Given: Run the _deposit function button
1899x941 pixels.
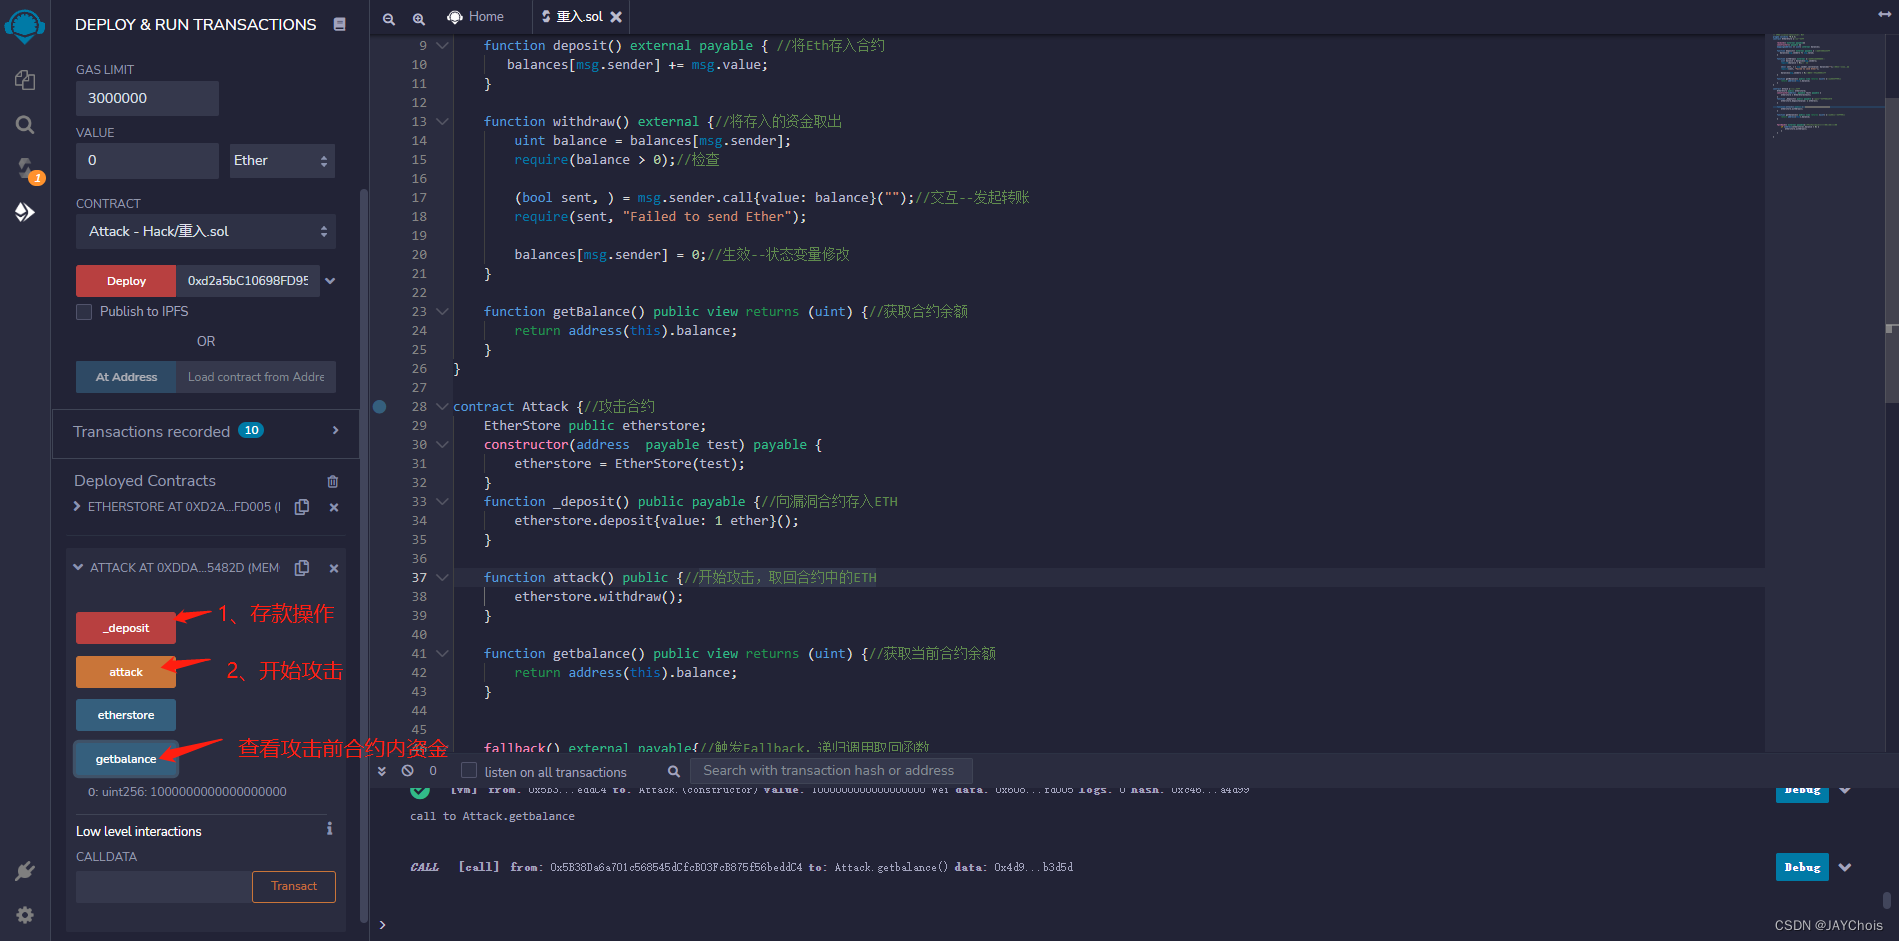Looking at the screenshot, I should click(126, 628).
